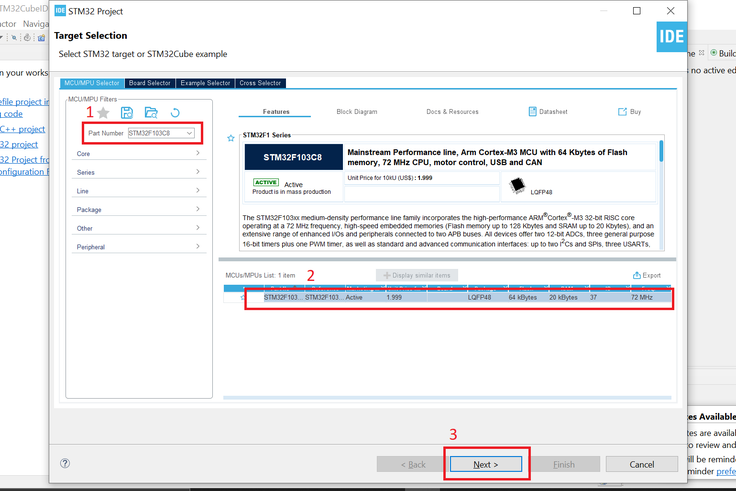Click the ACTIVE status badge
The height and width of the screenshot is (491, 736).
pyautogui.click(x=266, y=182)
